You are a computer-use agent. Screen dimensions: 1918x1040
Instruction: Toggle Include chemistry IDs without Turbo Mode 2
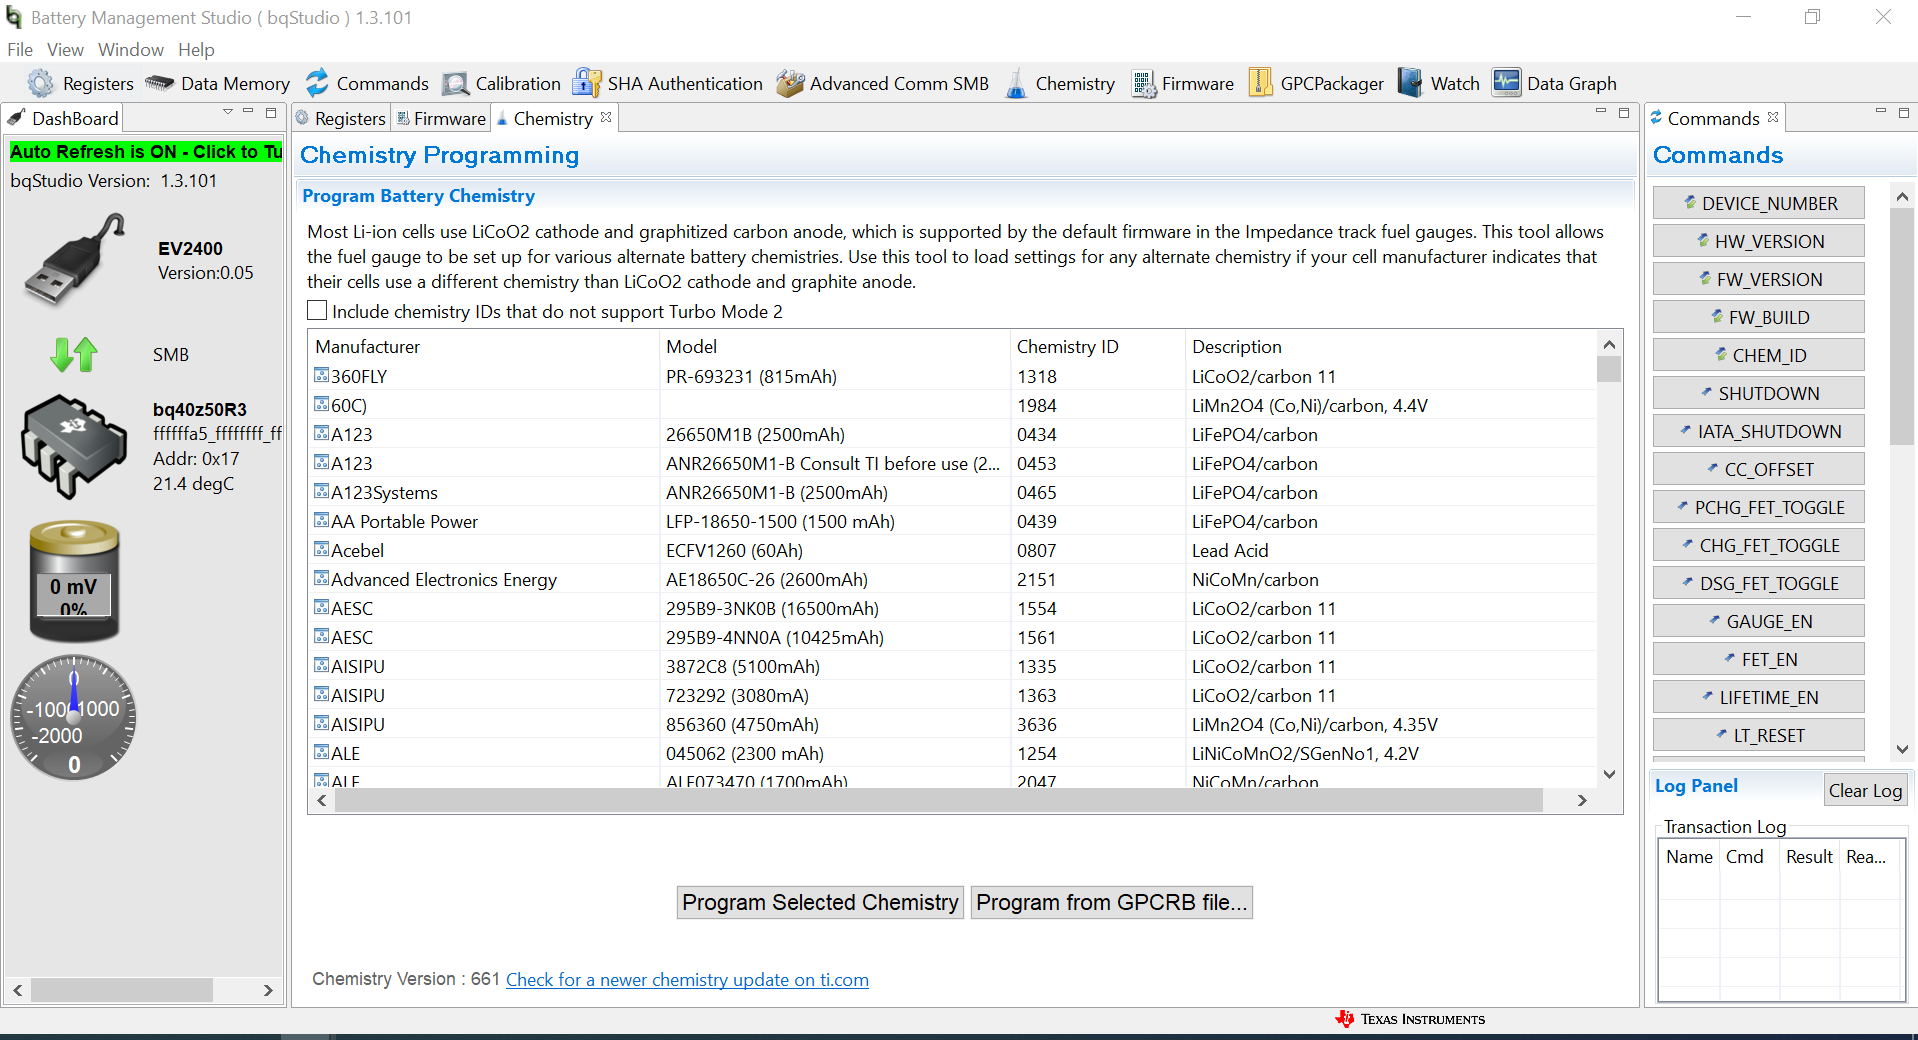[317, 311]
